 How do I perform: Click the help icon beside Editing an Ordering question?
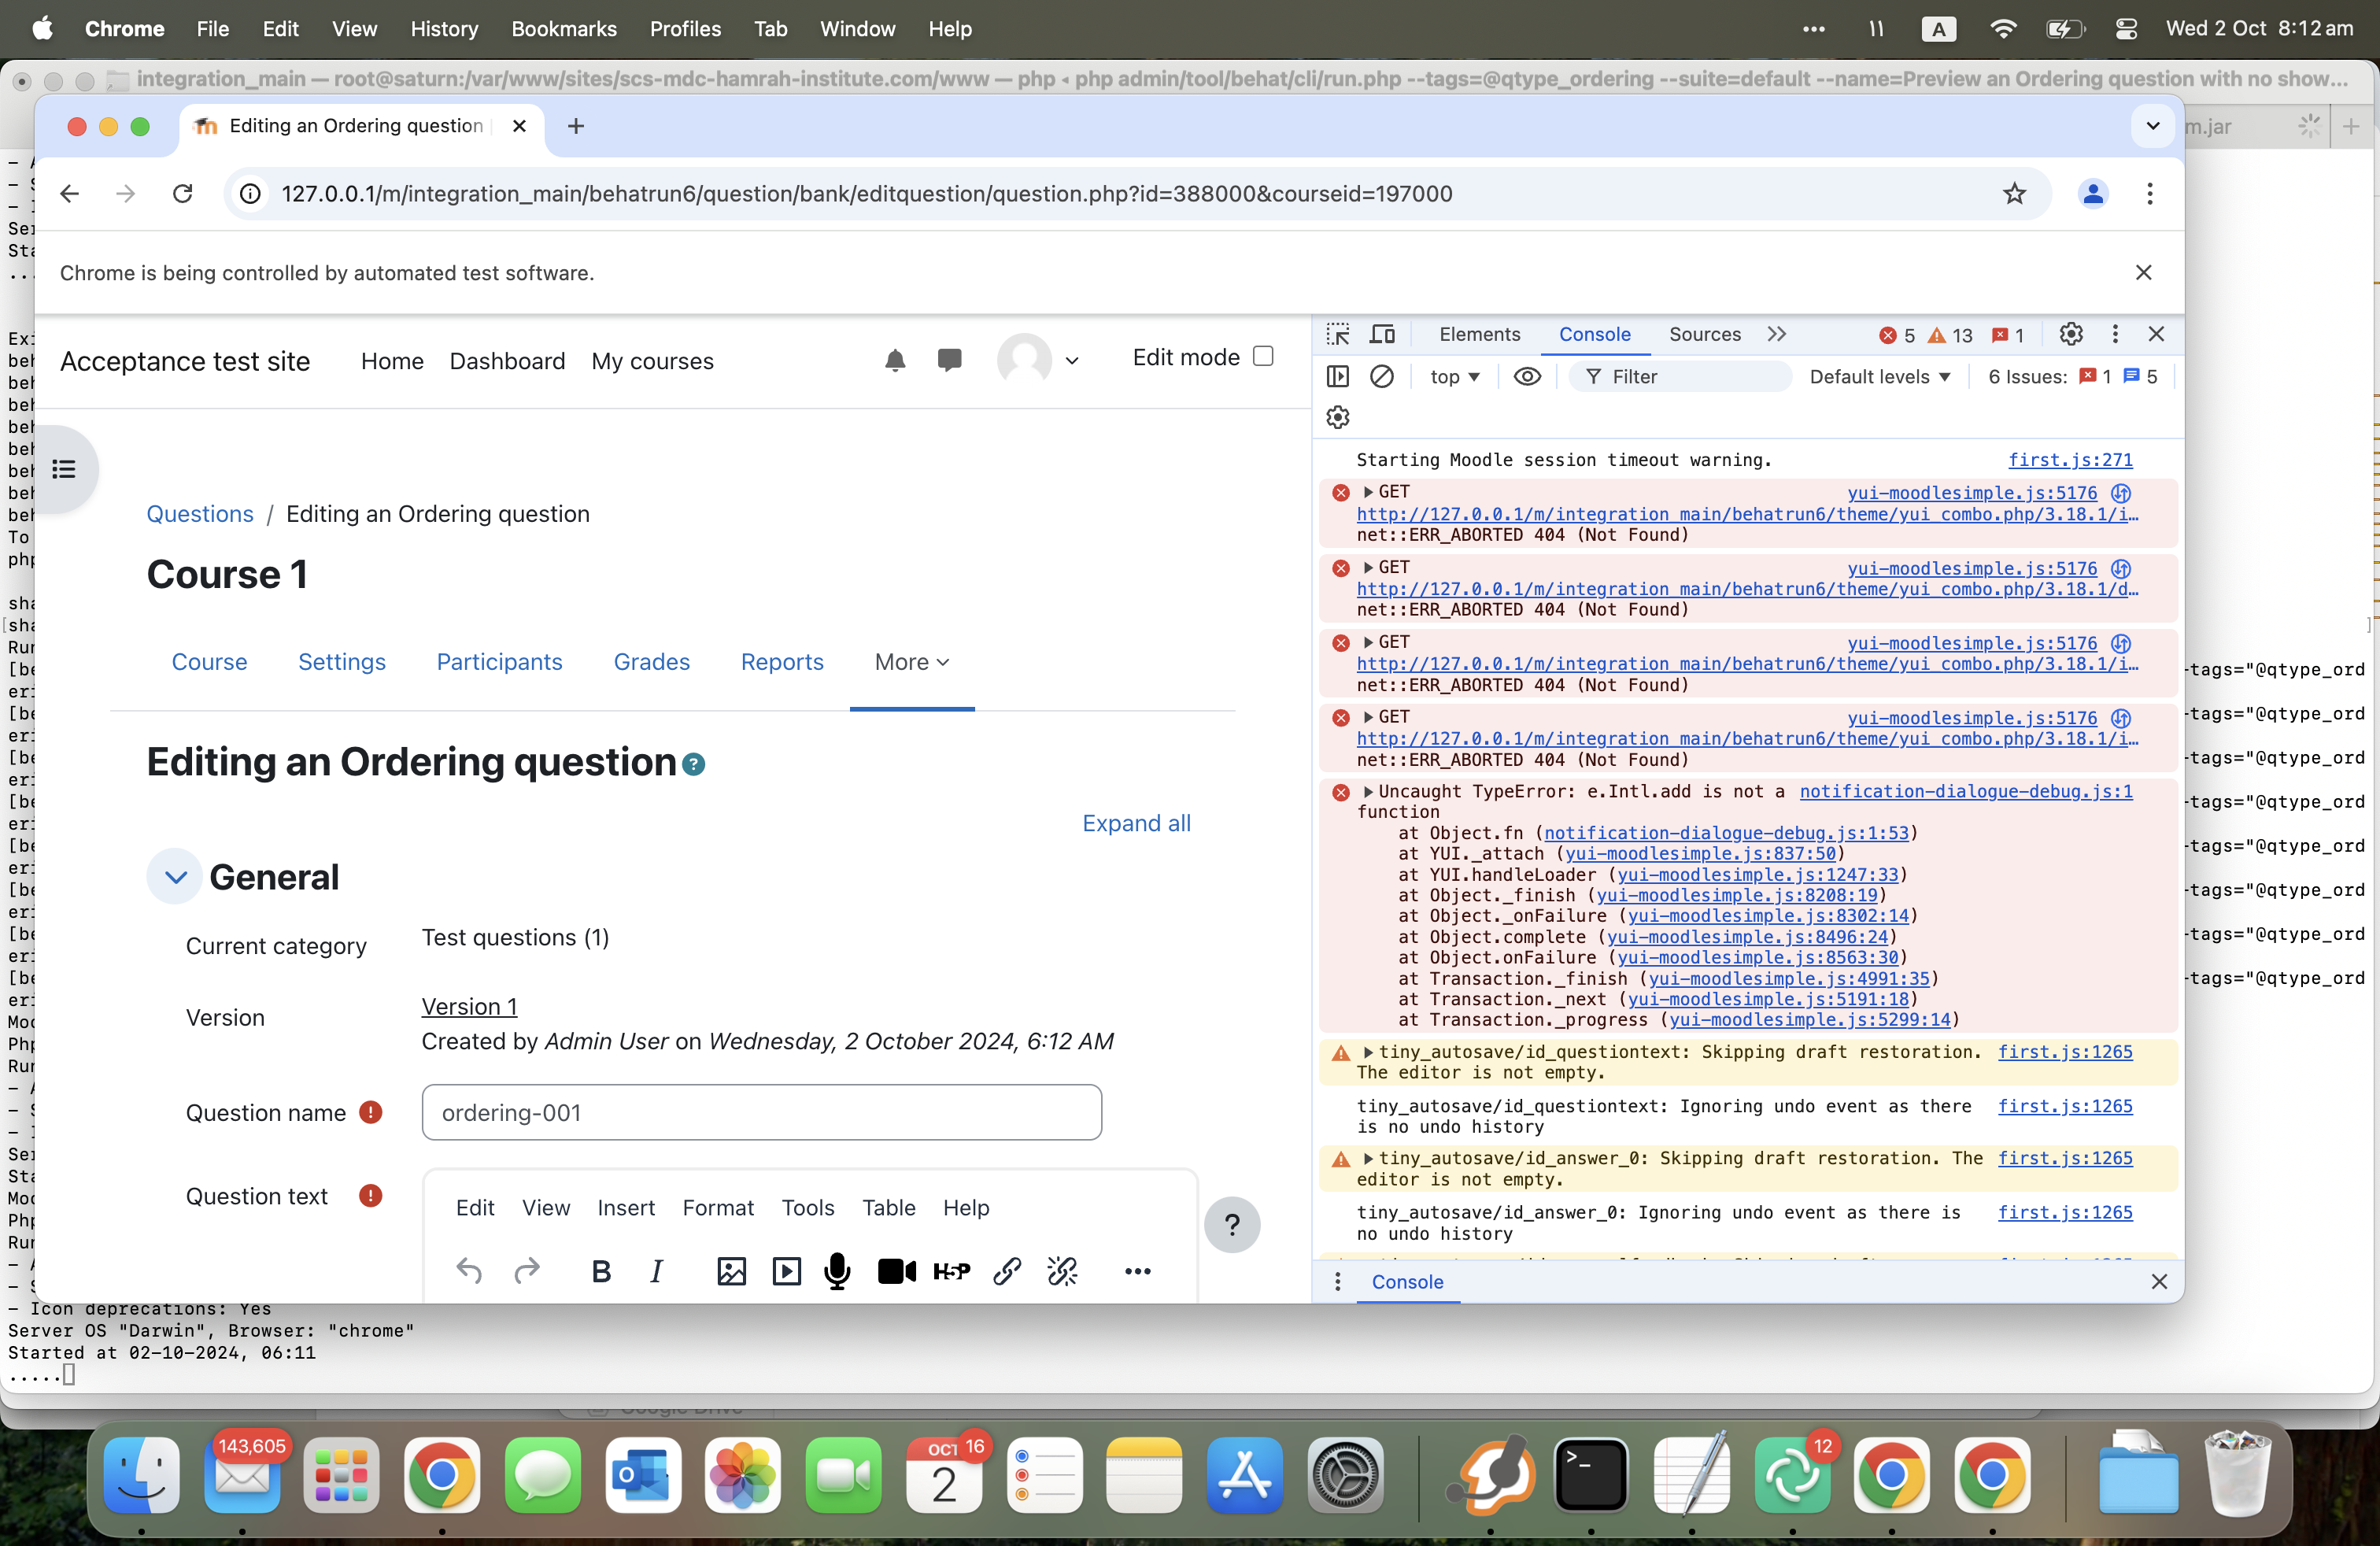694,765
